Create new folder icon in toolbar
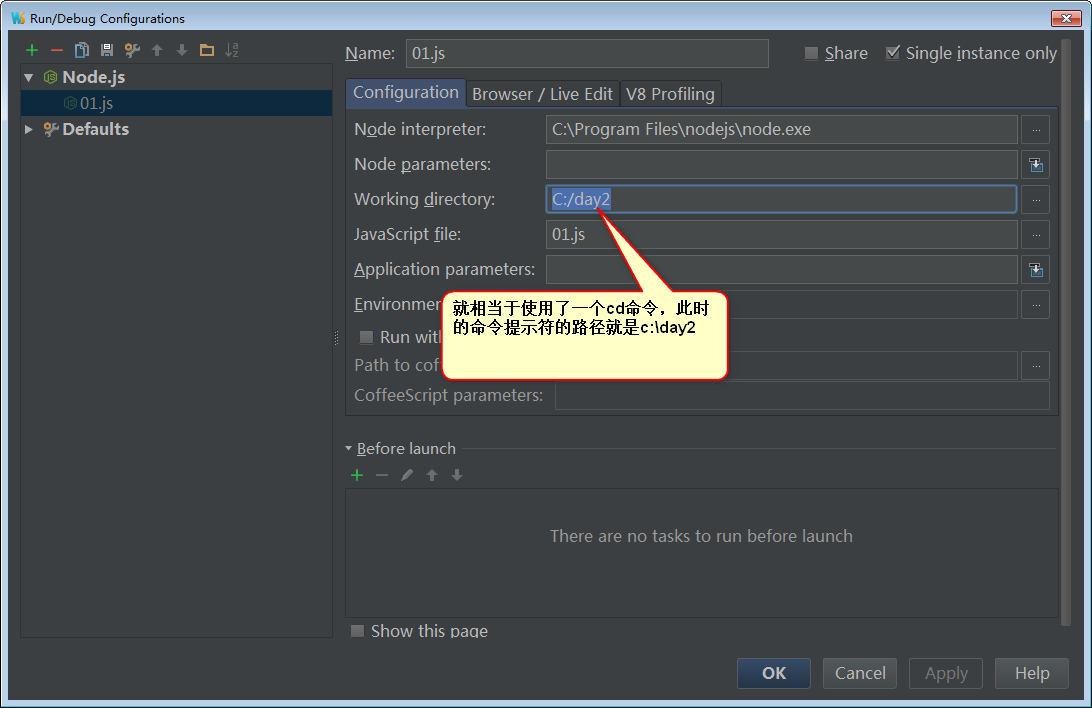The image size is (1092, 708). click(x=207, y=50)
